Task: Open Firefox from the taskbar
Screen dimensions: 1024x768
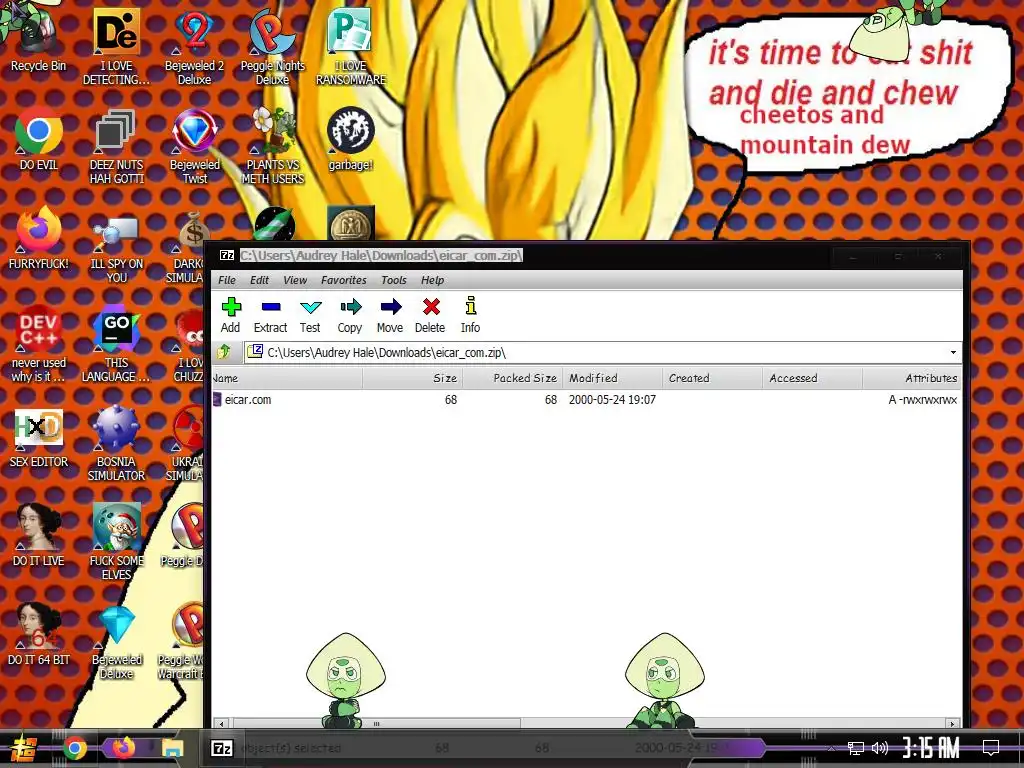Action: click(x=123, y=748)
